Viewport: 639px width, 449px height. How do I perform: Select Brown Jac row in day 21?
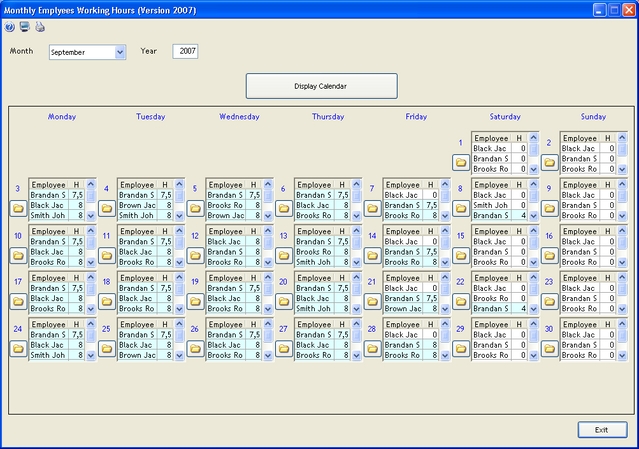pyautogui.click(x=411, y=309)
